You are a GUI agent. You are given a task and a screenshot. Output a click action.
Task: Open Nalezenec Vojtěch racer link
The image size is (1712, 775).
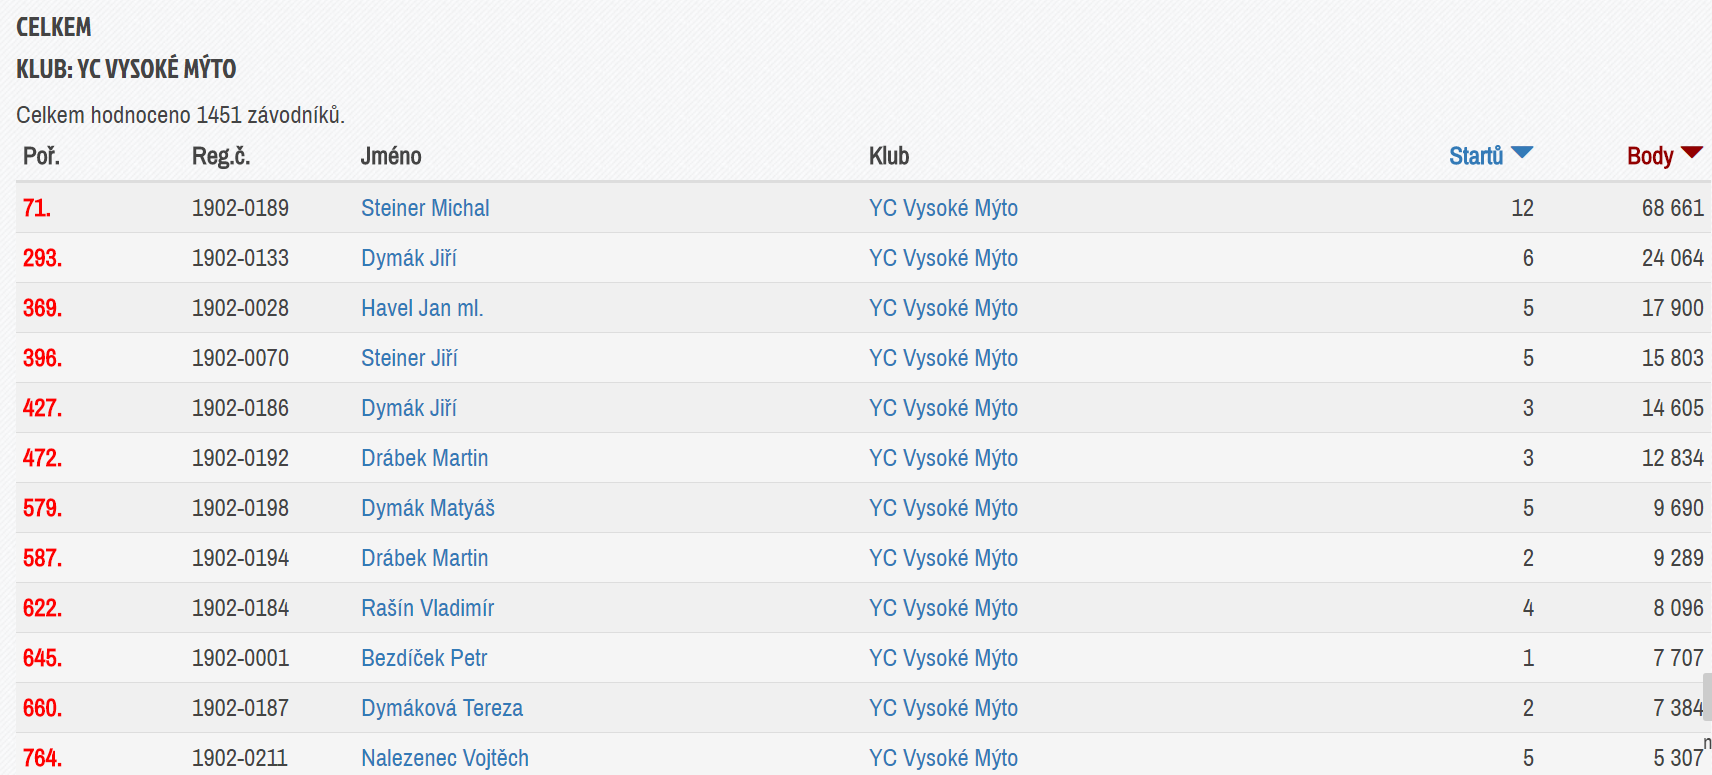point(445,758)
